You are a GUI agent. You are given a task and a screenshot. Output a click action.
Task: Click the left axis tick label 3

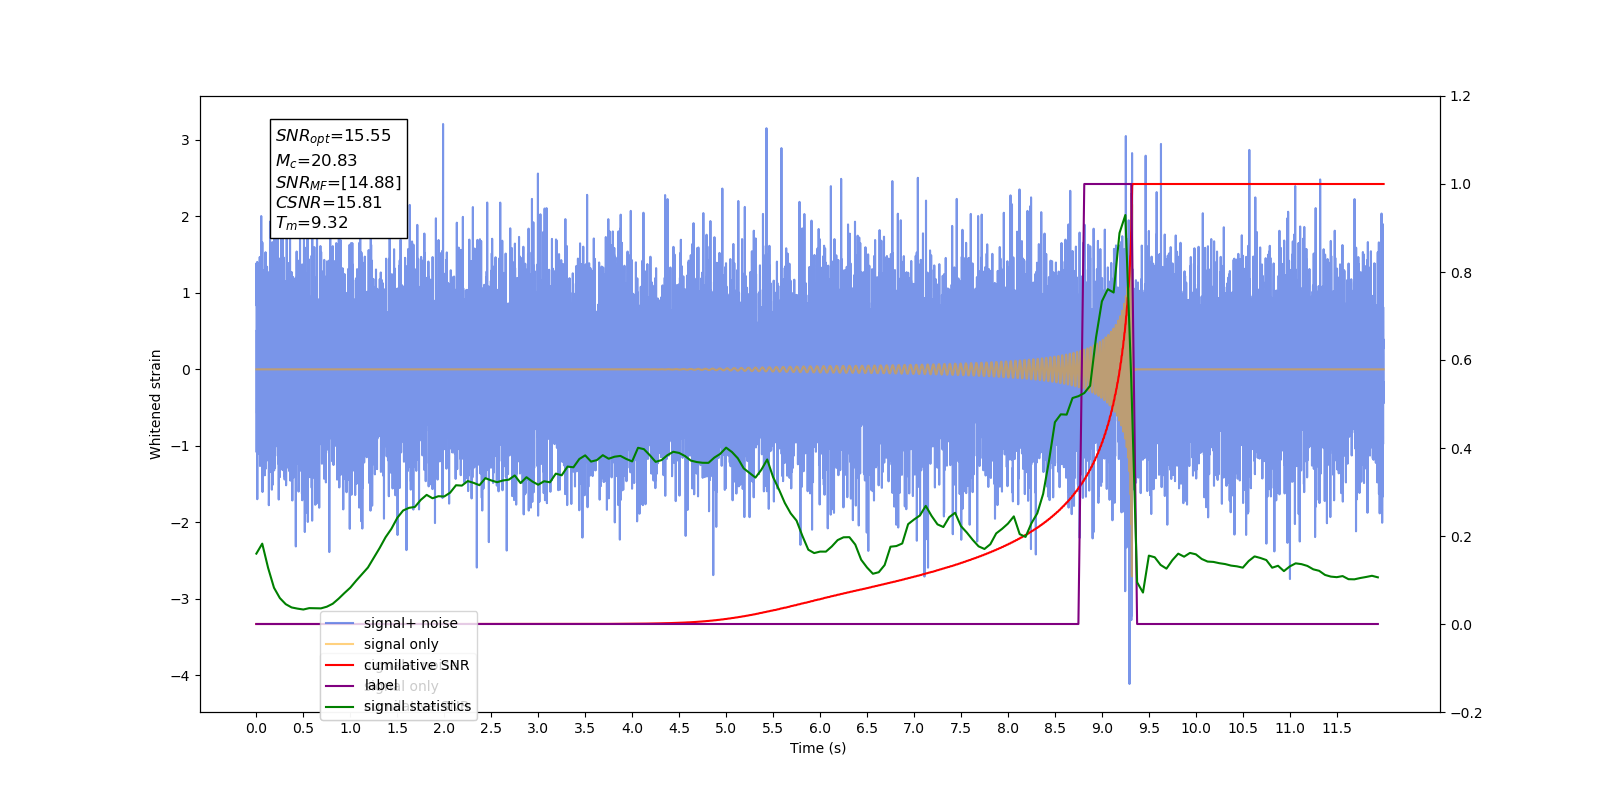point(185,140)
